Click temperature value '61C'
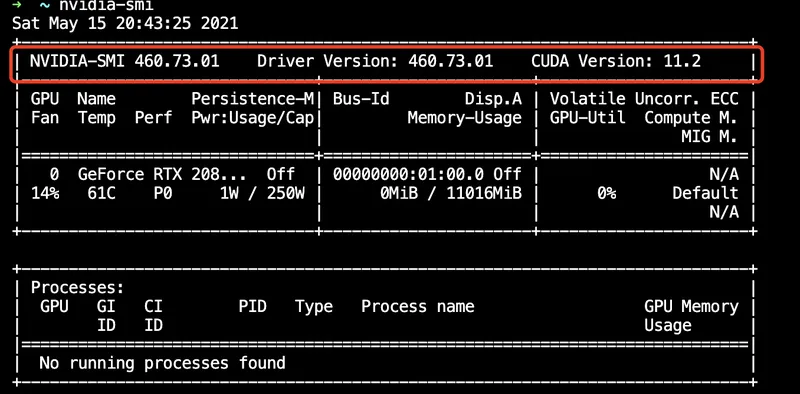800x394 pixels. [x=101, y=193]
